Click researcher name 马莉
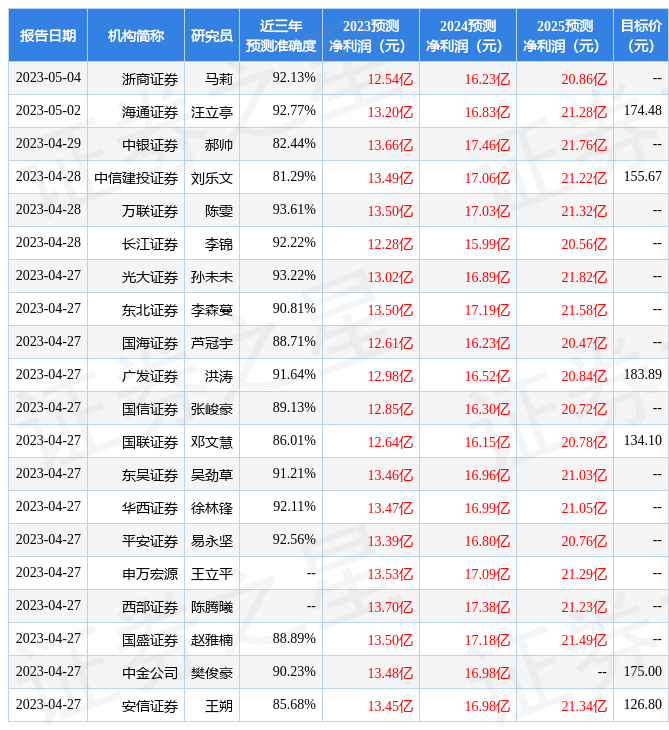669x730 pixels. [x=219, y=79]
